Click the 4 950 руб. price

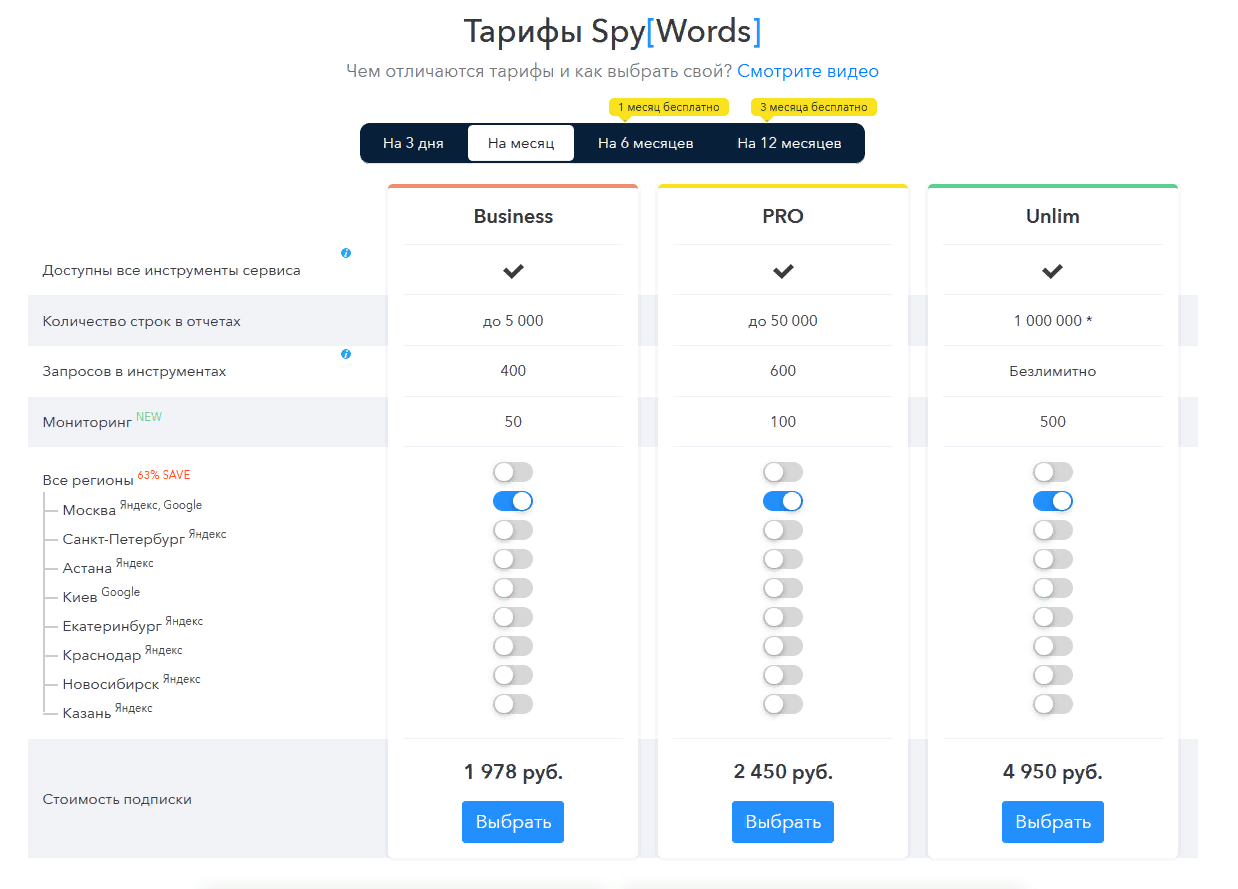tap(1053, 772)
